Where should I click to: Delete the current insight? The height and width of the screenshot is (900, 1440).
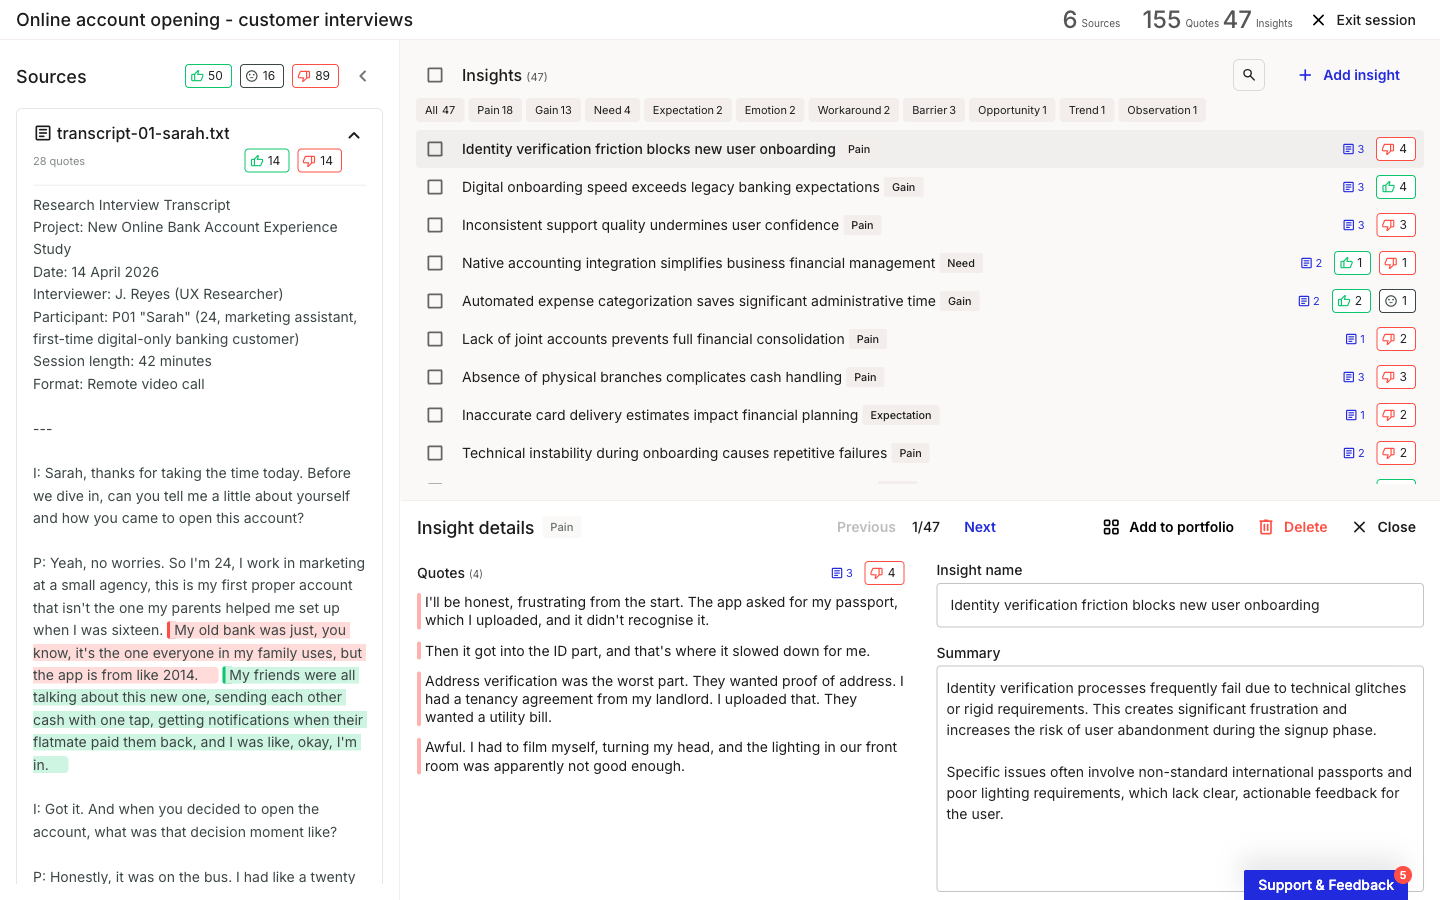(x=1293, y=527)
